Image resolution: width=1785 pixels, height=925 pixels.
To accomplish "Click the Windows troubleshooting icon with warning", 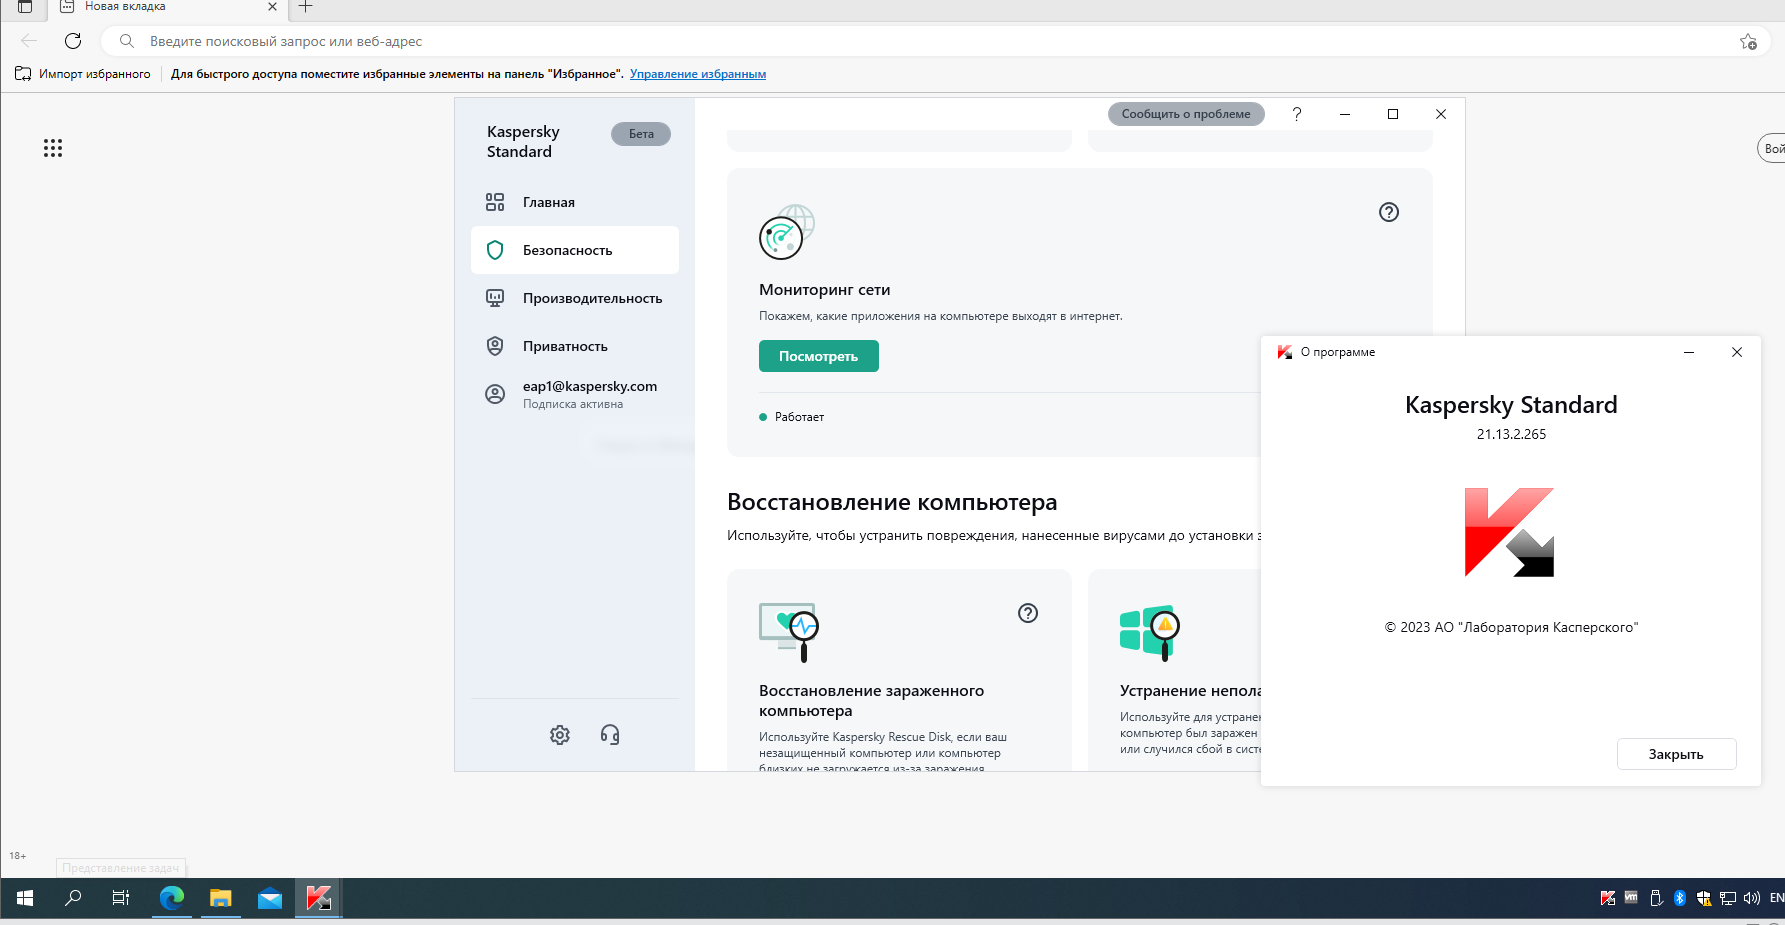I will tap(1150, 632).
